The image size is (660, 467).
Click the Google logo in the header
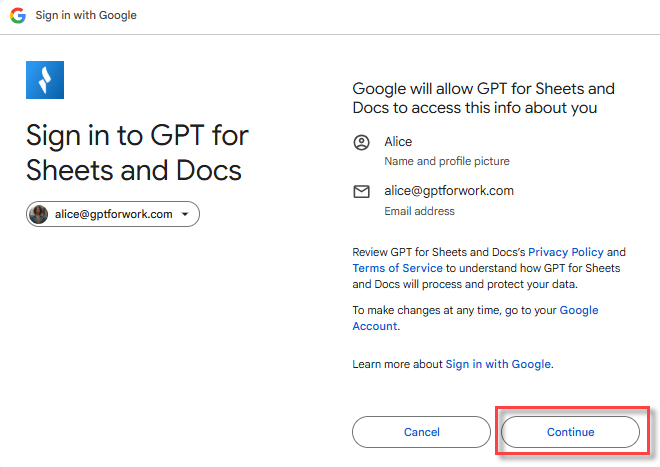[x=18, y=16]
